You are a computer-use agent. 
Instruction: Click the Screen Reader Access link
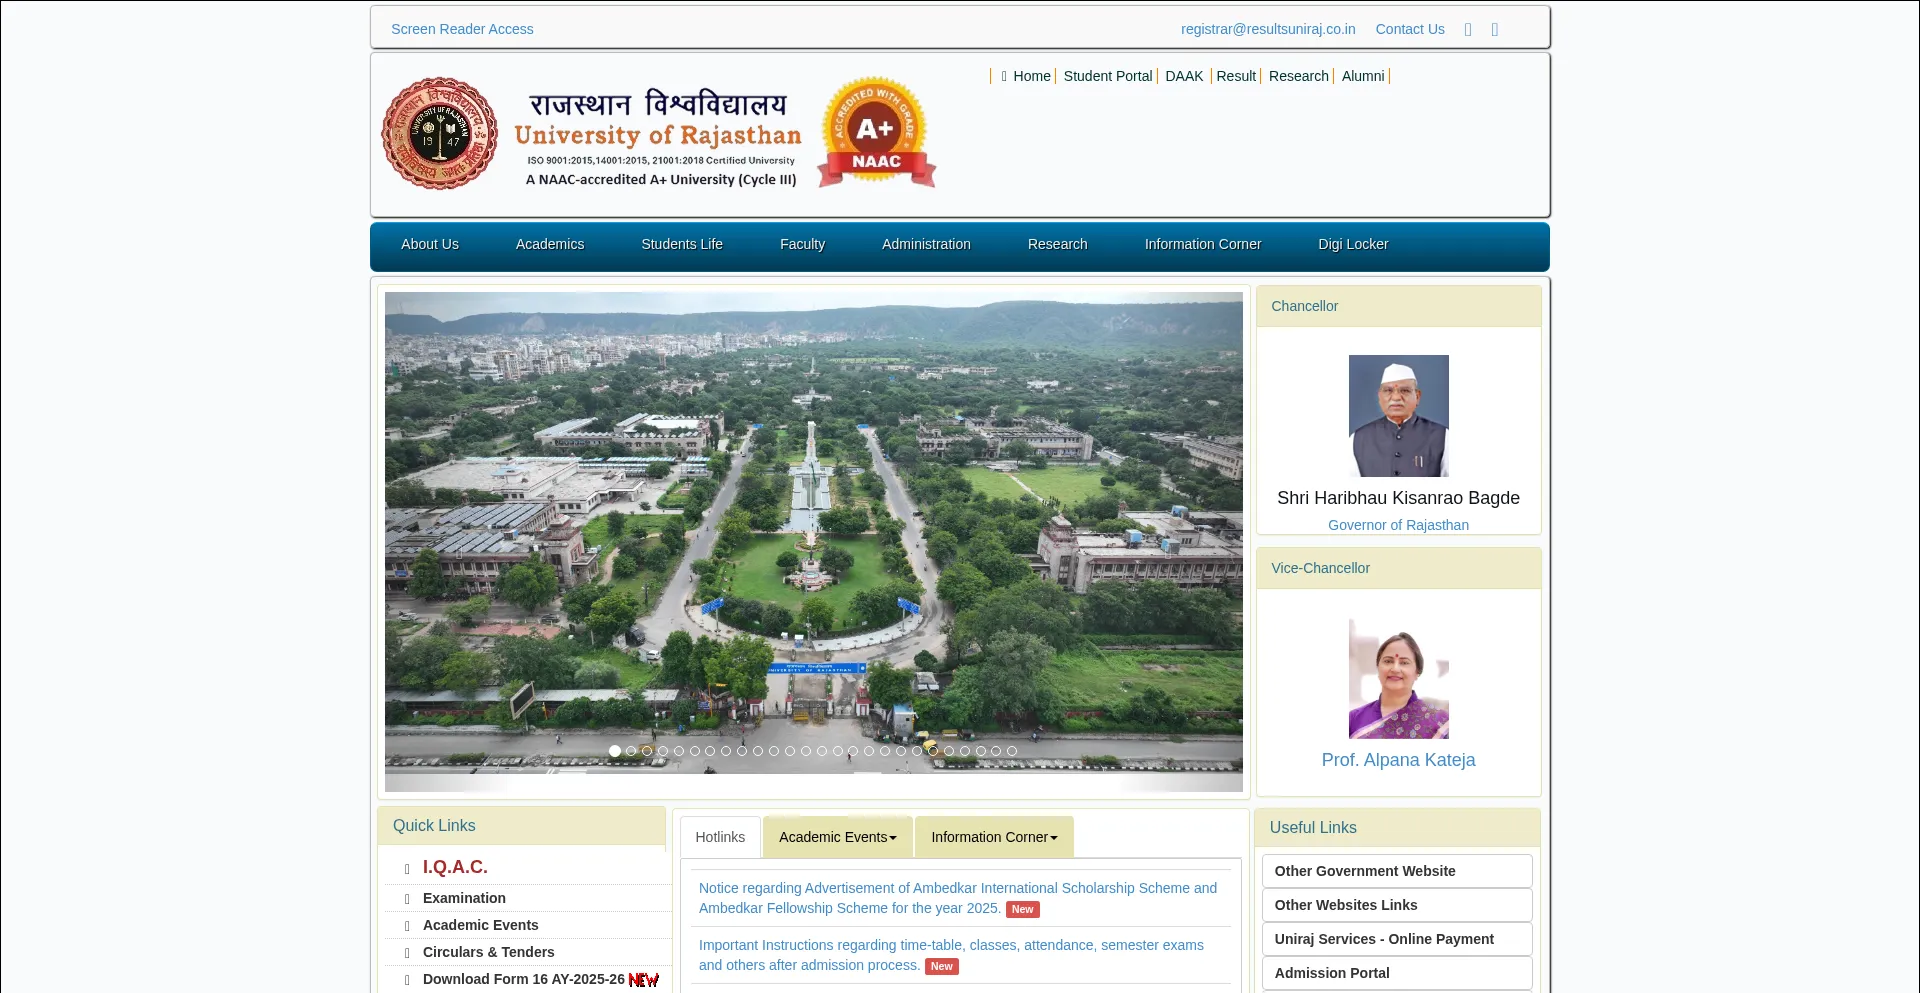462,29
